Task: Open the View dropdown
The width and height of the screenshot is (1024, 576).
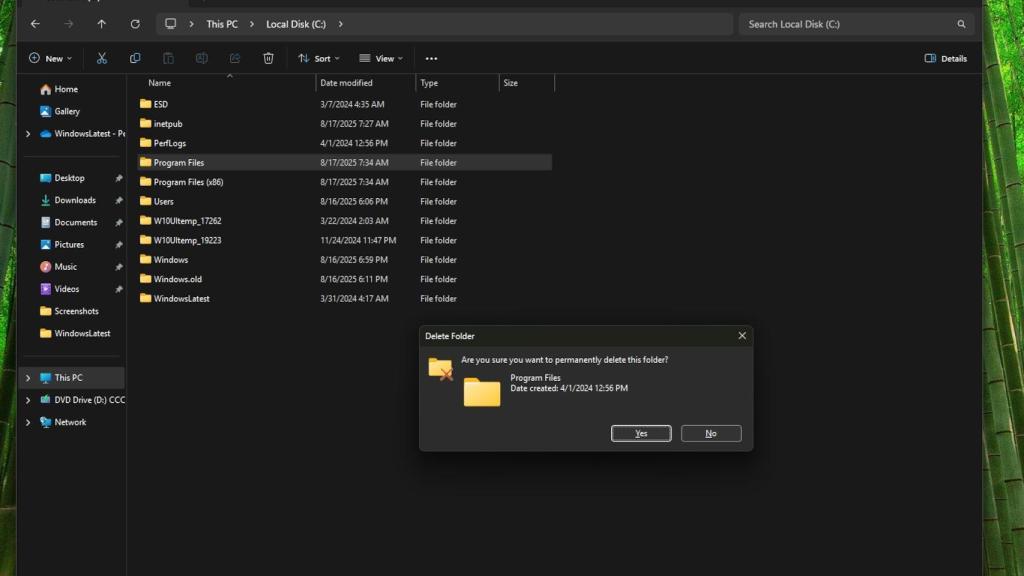Action: [x=381, y=58]
